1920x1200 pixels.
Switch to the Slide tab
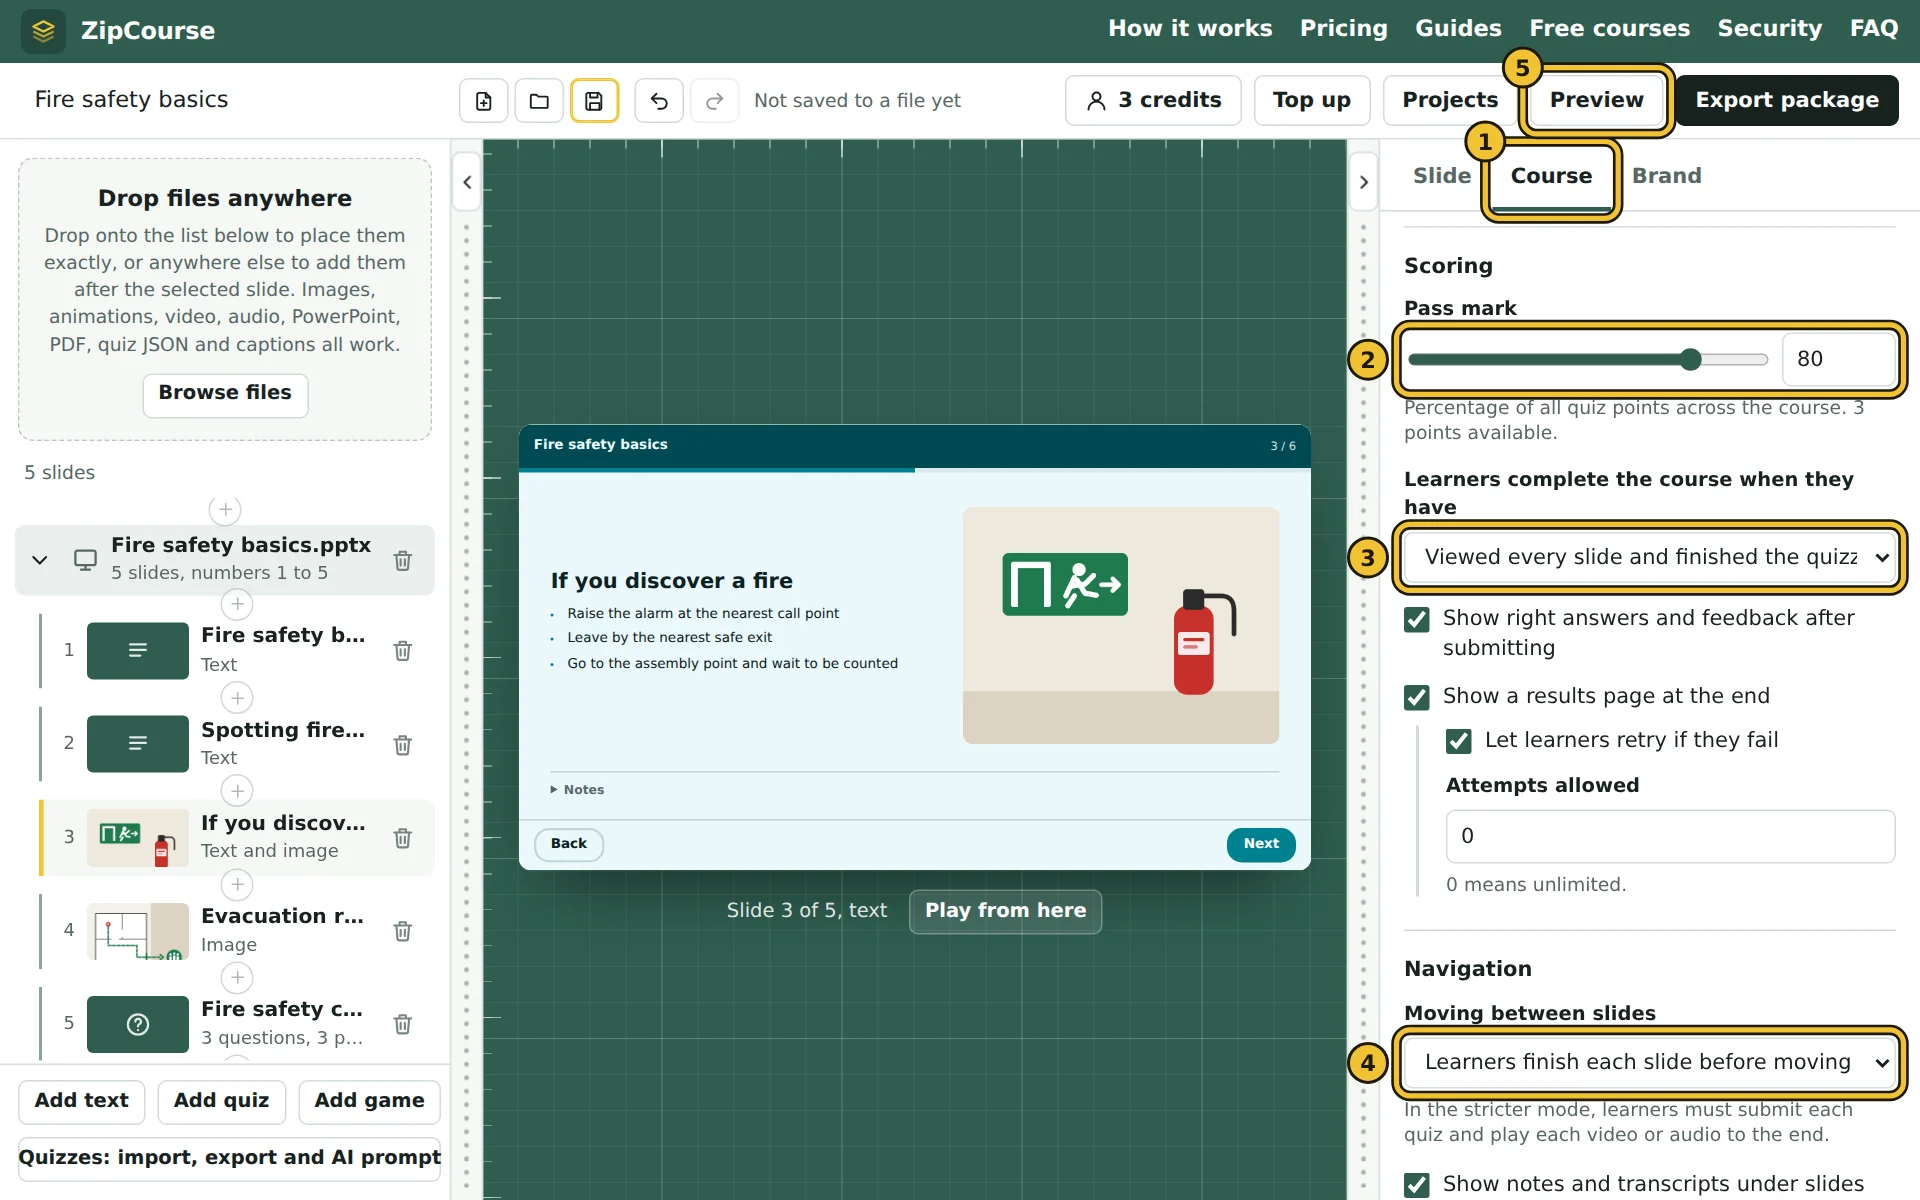click(x=1441, y=176)
